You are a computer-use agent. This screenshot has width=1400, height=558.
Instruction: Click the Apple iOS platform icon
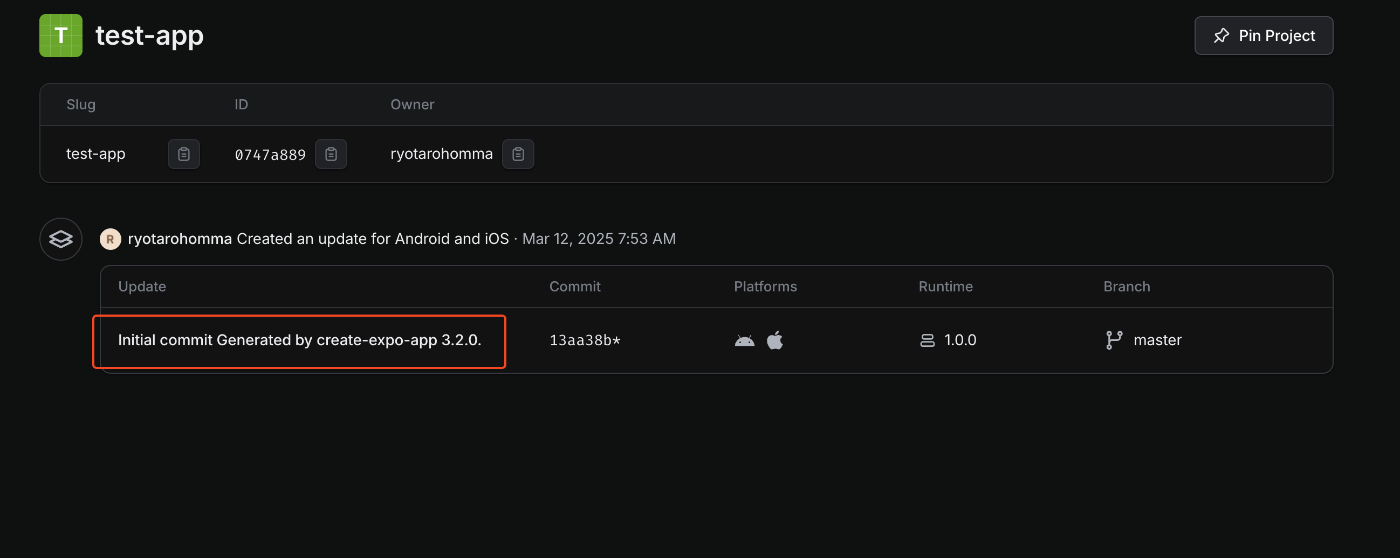coord(775,340)
